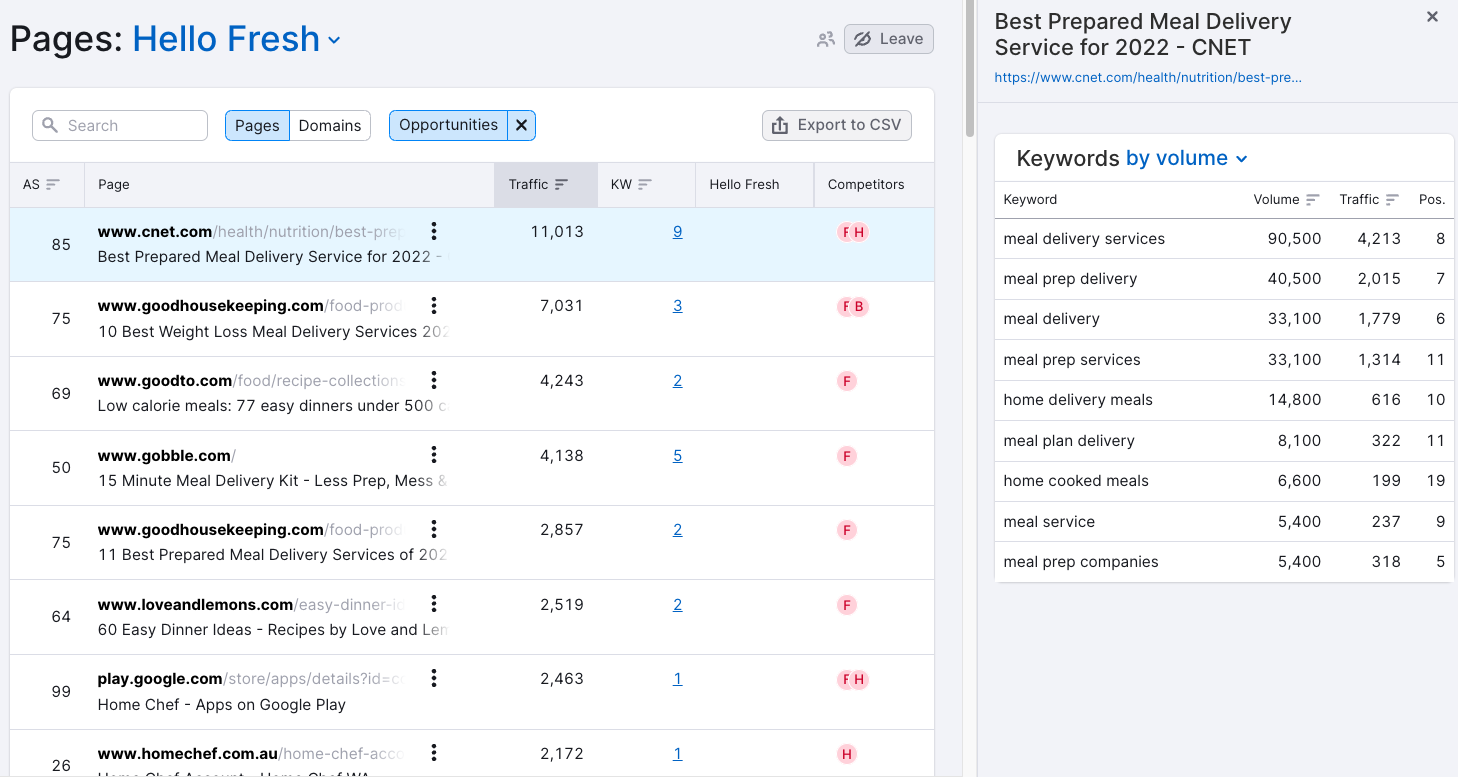1458x777 pixels.
Task: Click the Pos. column header
Action: pyautogui.click(x=1432, y=199)
